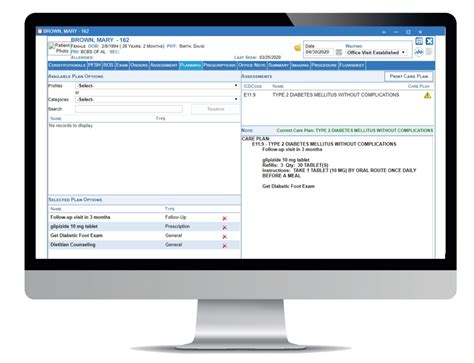Select the Dietitian Counseling row
The height and width of the screenshot is (363, 474).
[x=144, y=245]
